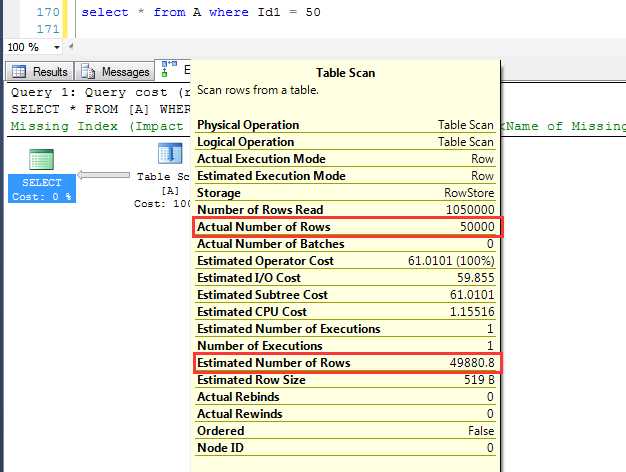Click the Estimated Number of Rows value 49880.8
Screen dimensions: 626x472
472,363
